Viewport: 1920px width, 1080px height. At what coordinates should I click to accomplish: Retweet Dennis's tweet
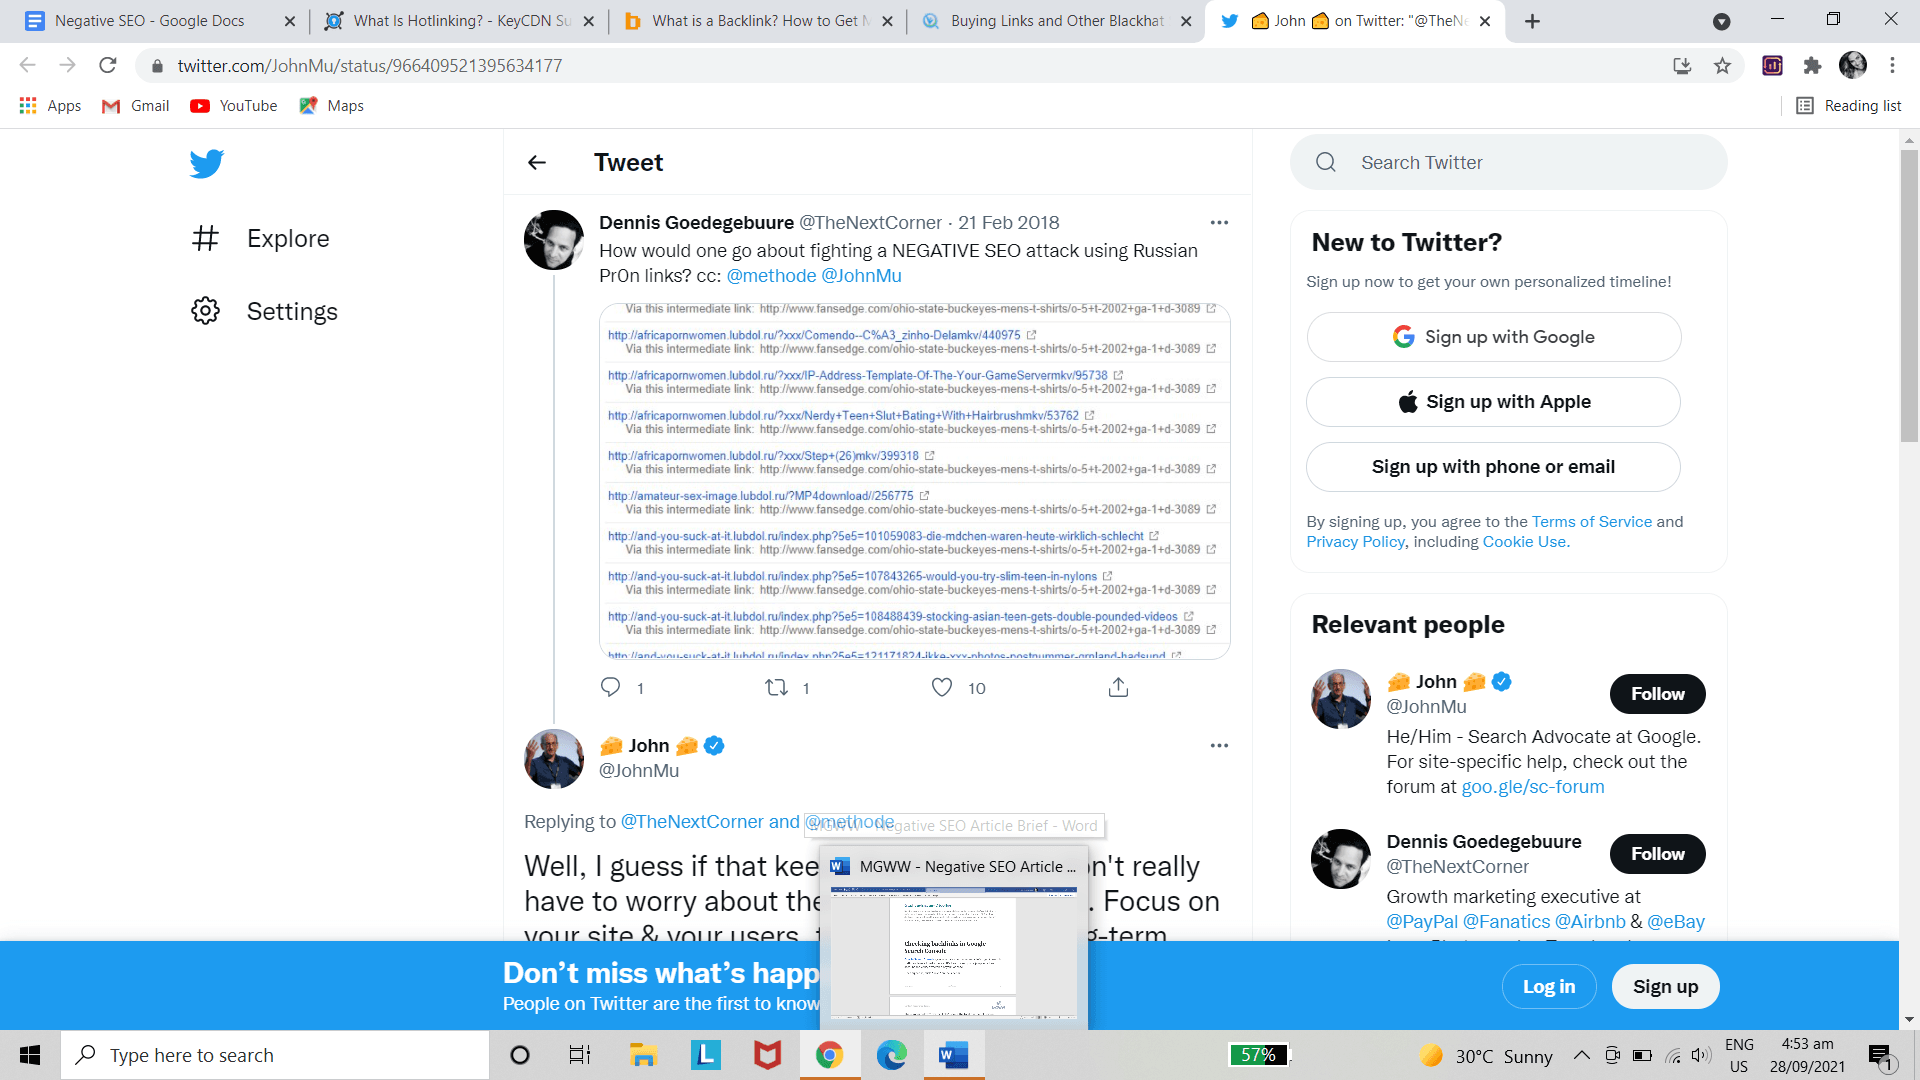[776, 687]
